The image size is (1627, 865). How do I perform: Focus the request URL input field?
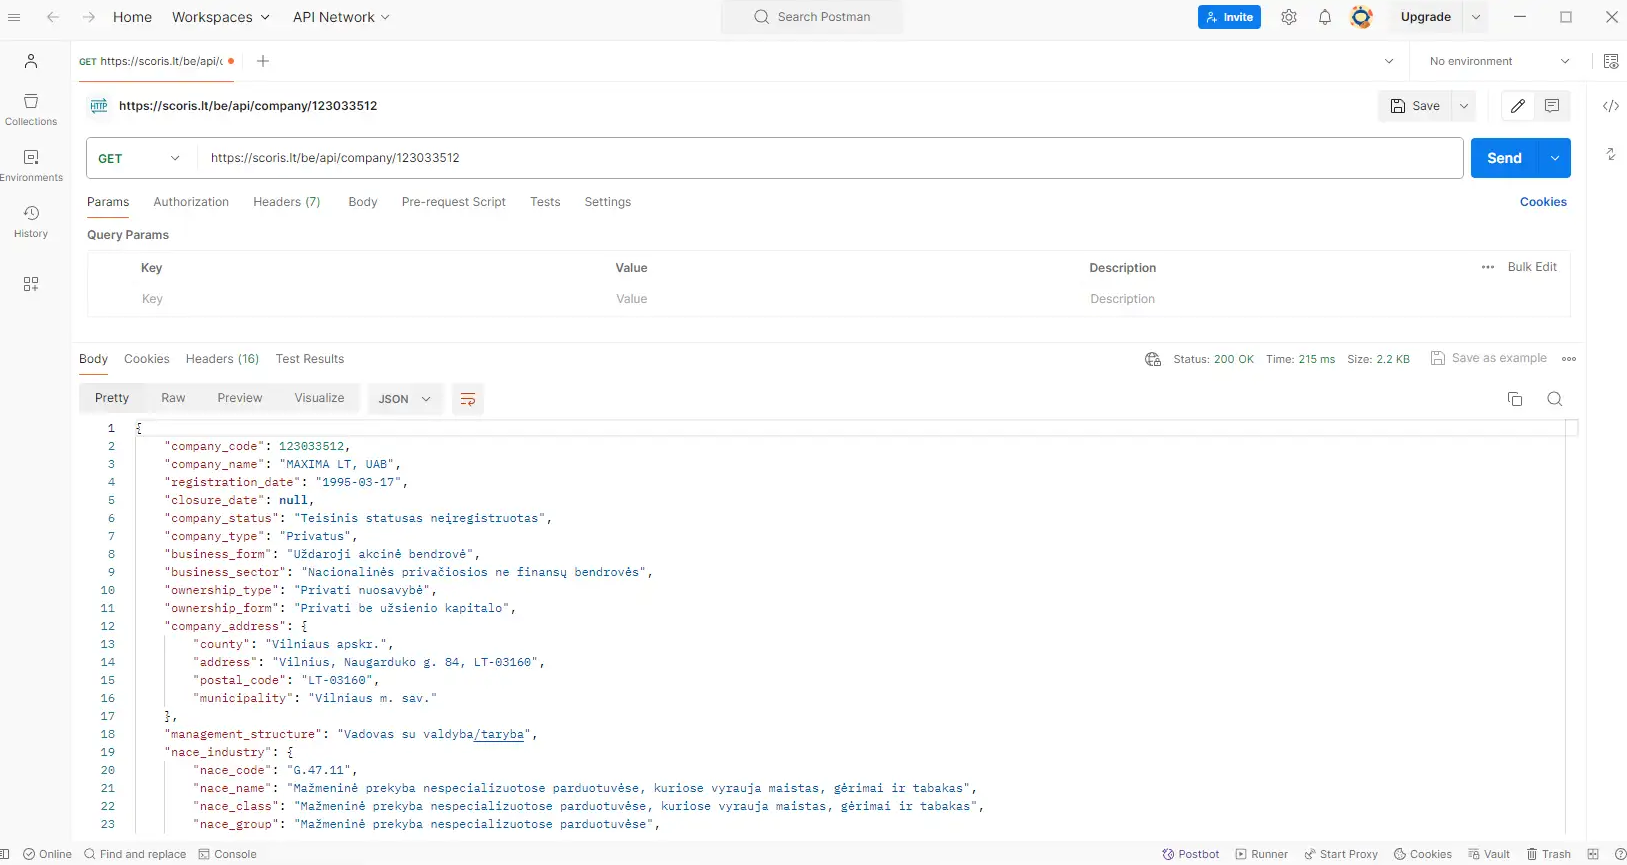(830, 158)
